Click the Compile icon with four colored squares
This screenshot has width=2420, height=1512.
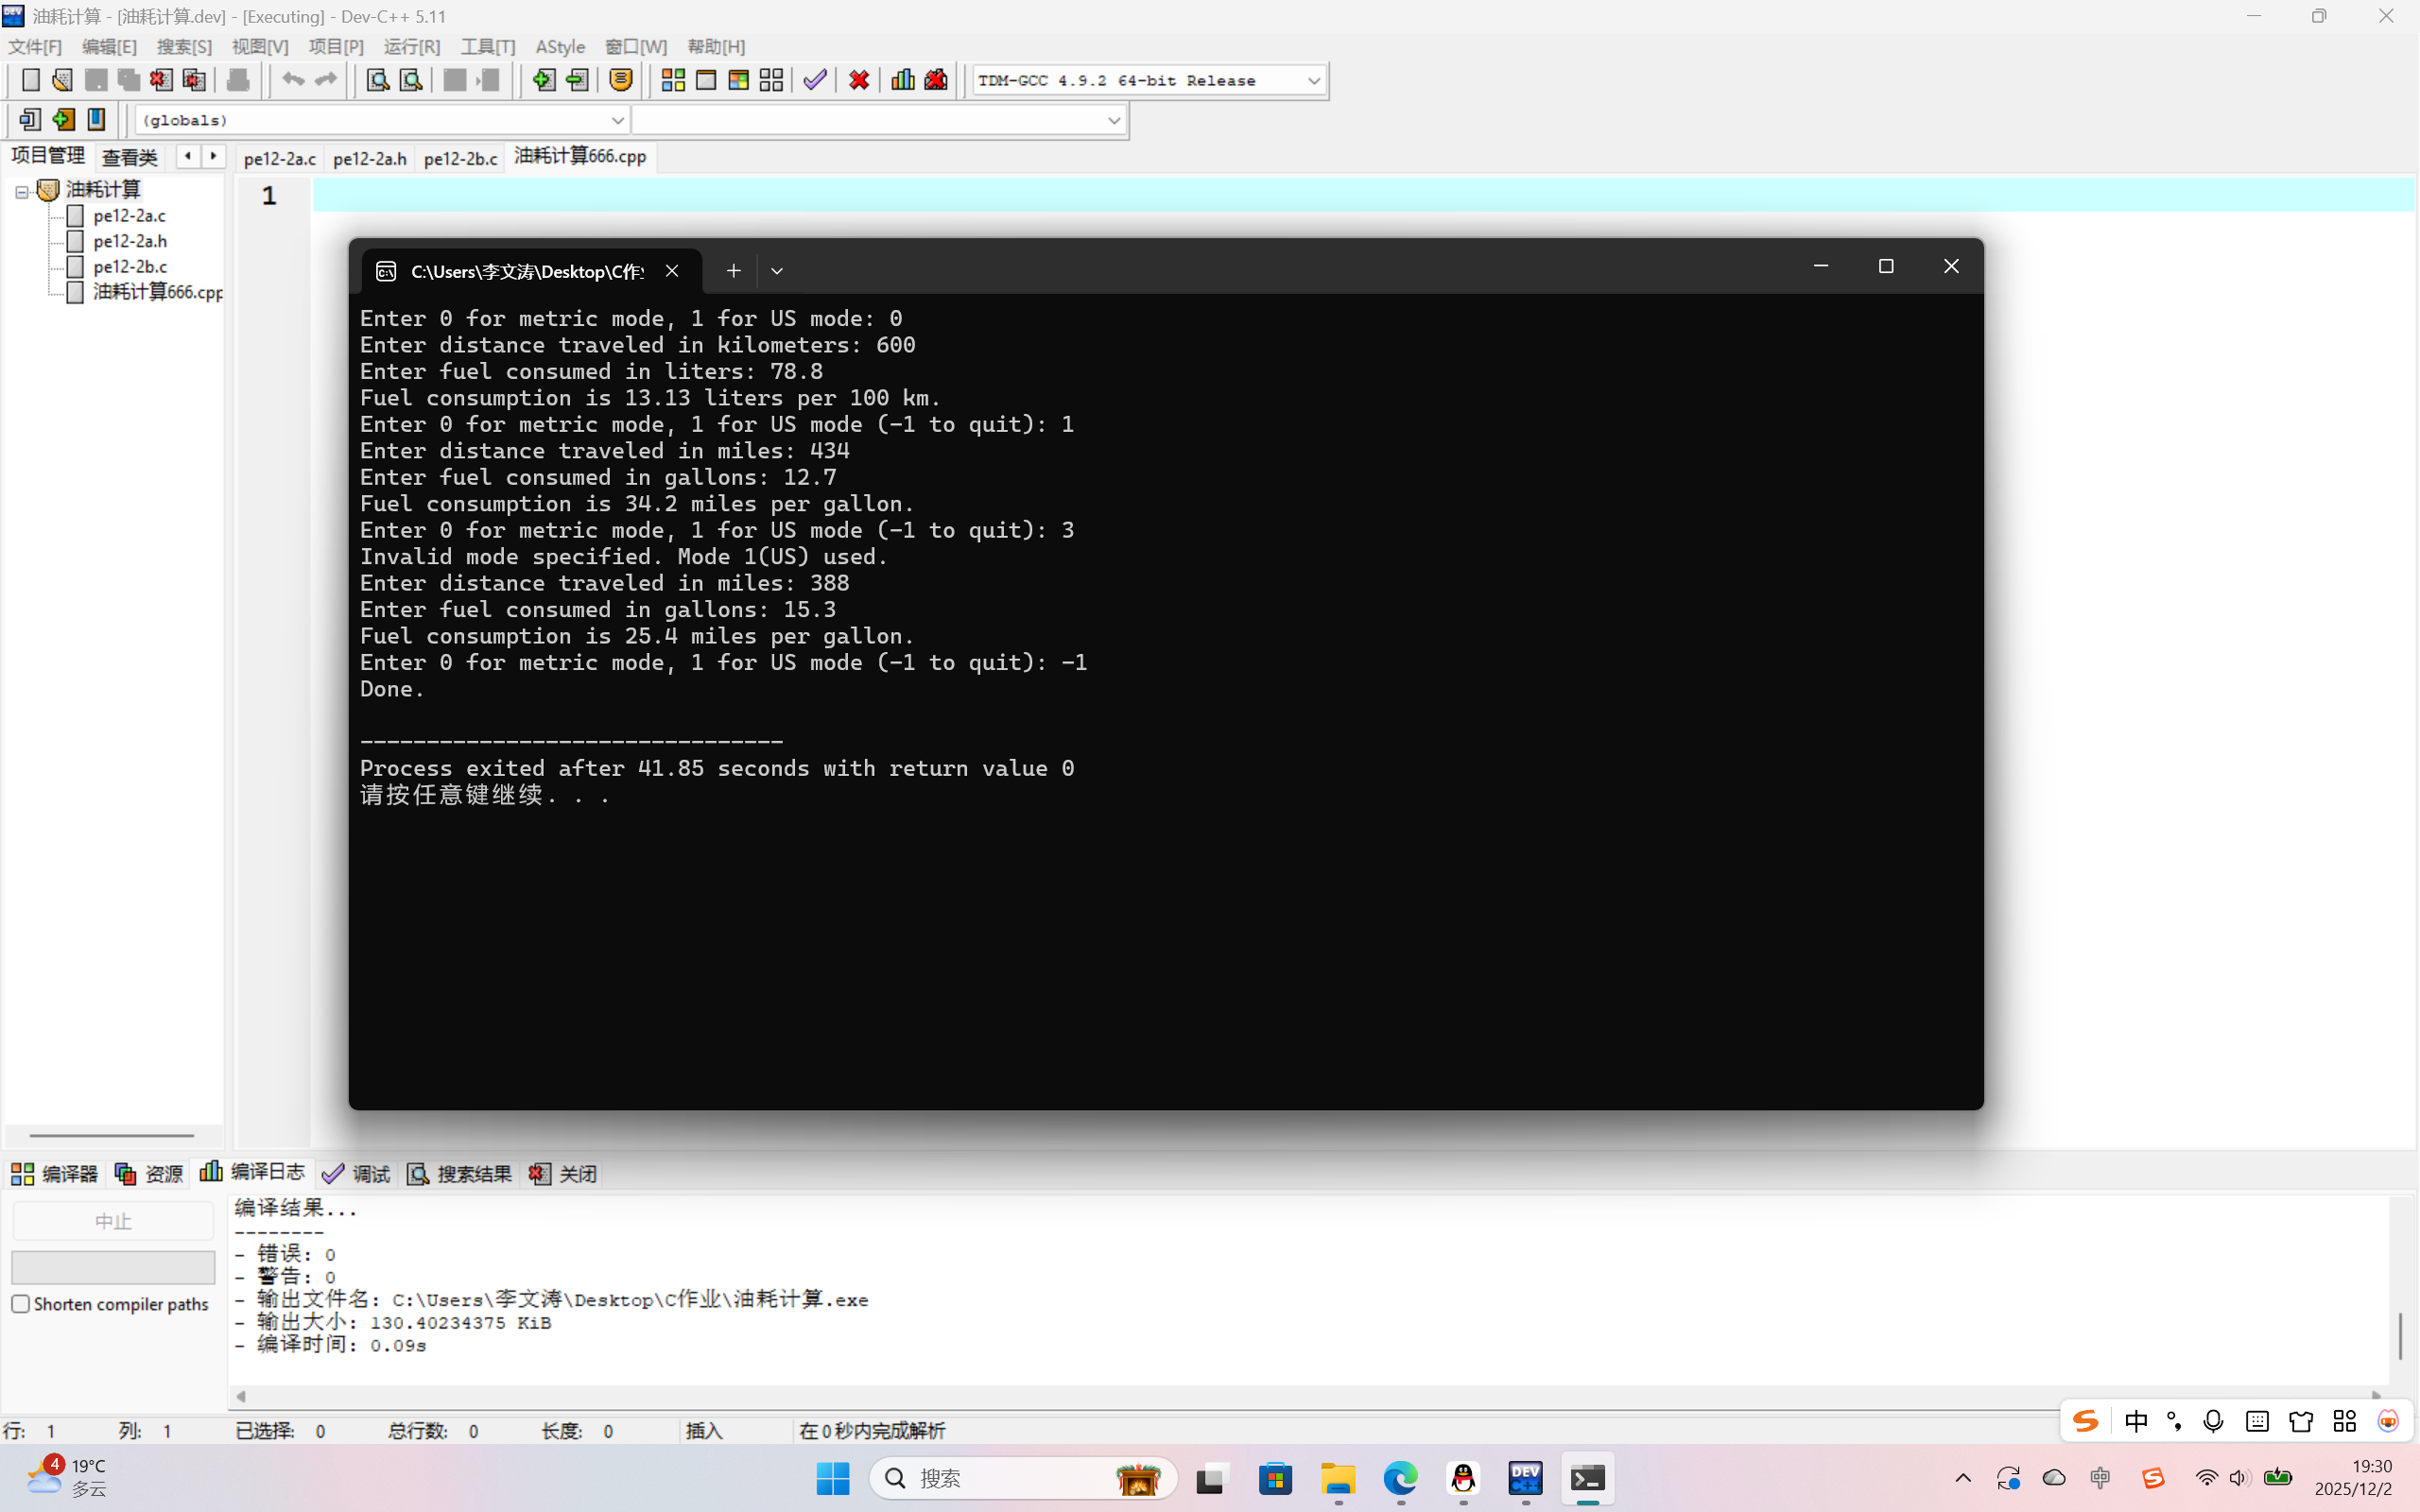(673, 80)
